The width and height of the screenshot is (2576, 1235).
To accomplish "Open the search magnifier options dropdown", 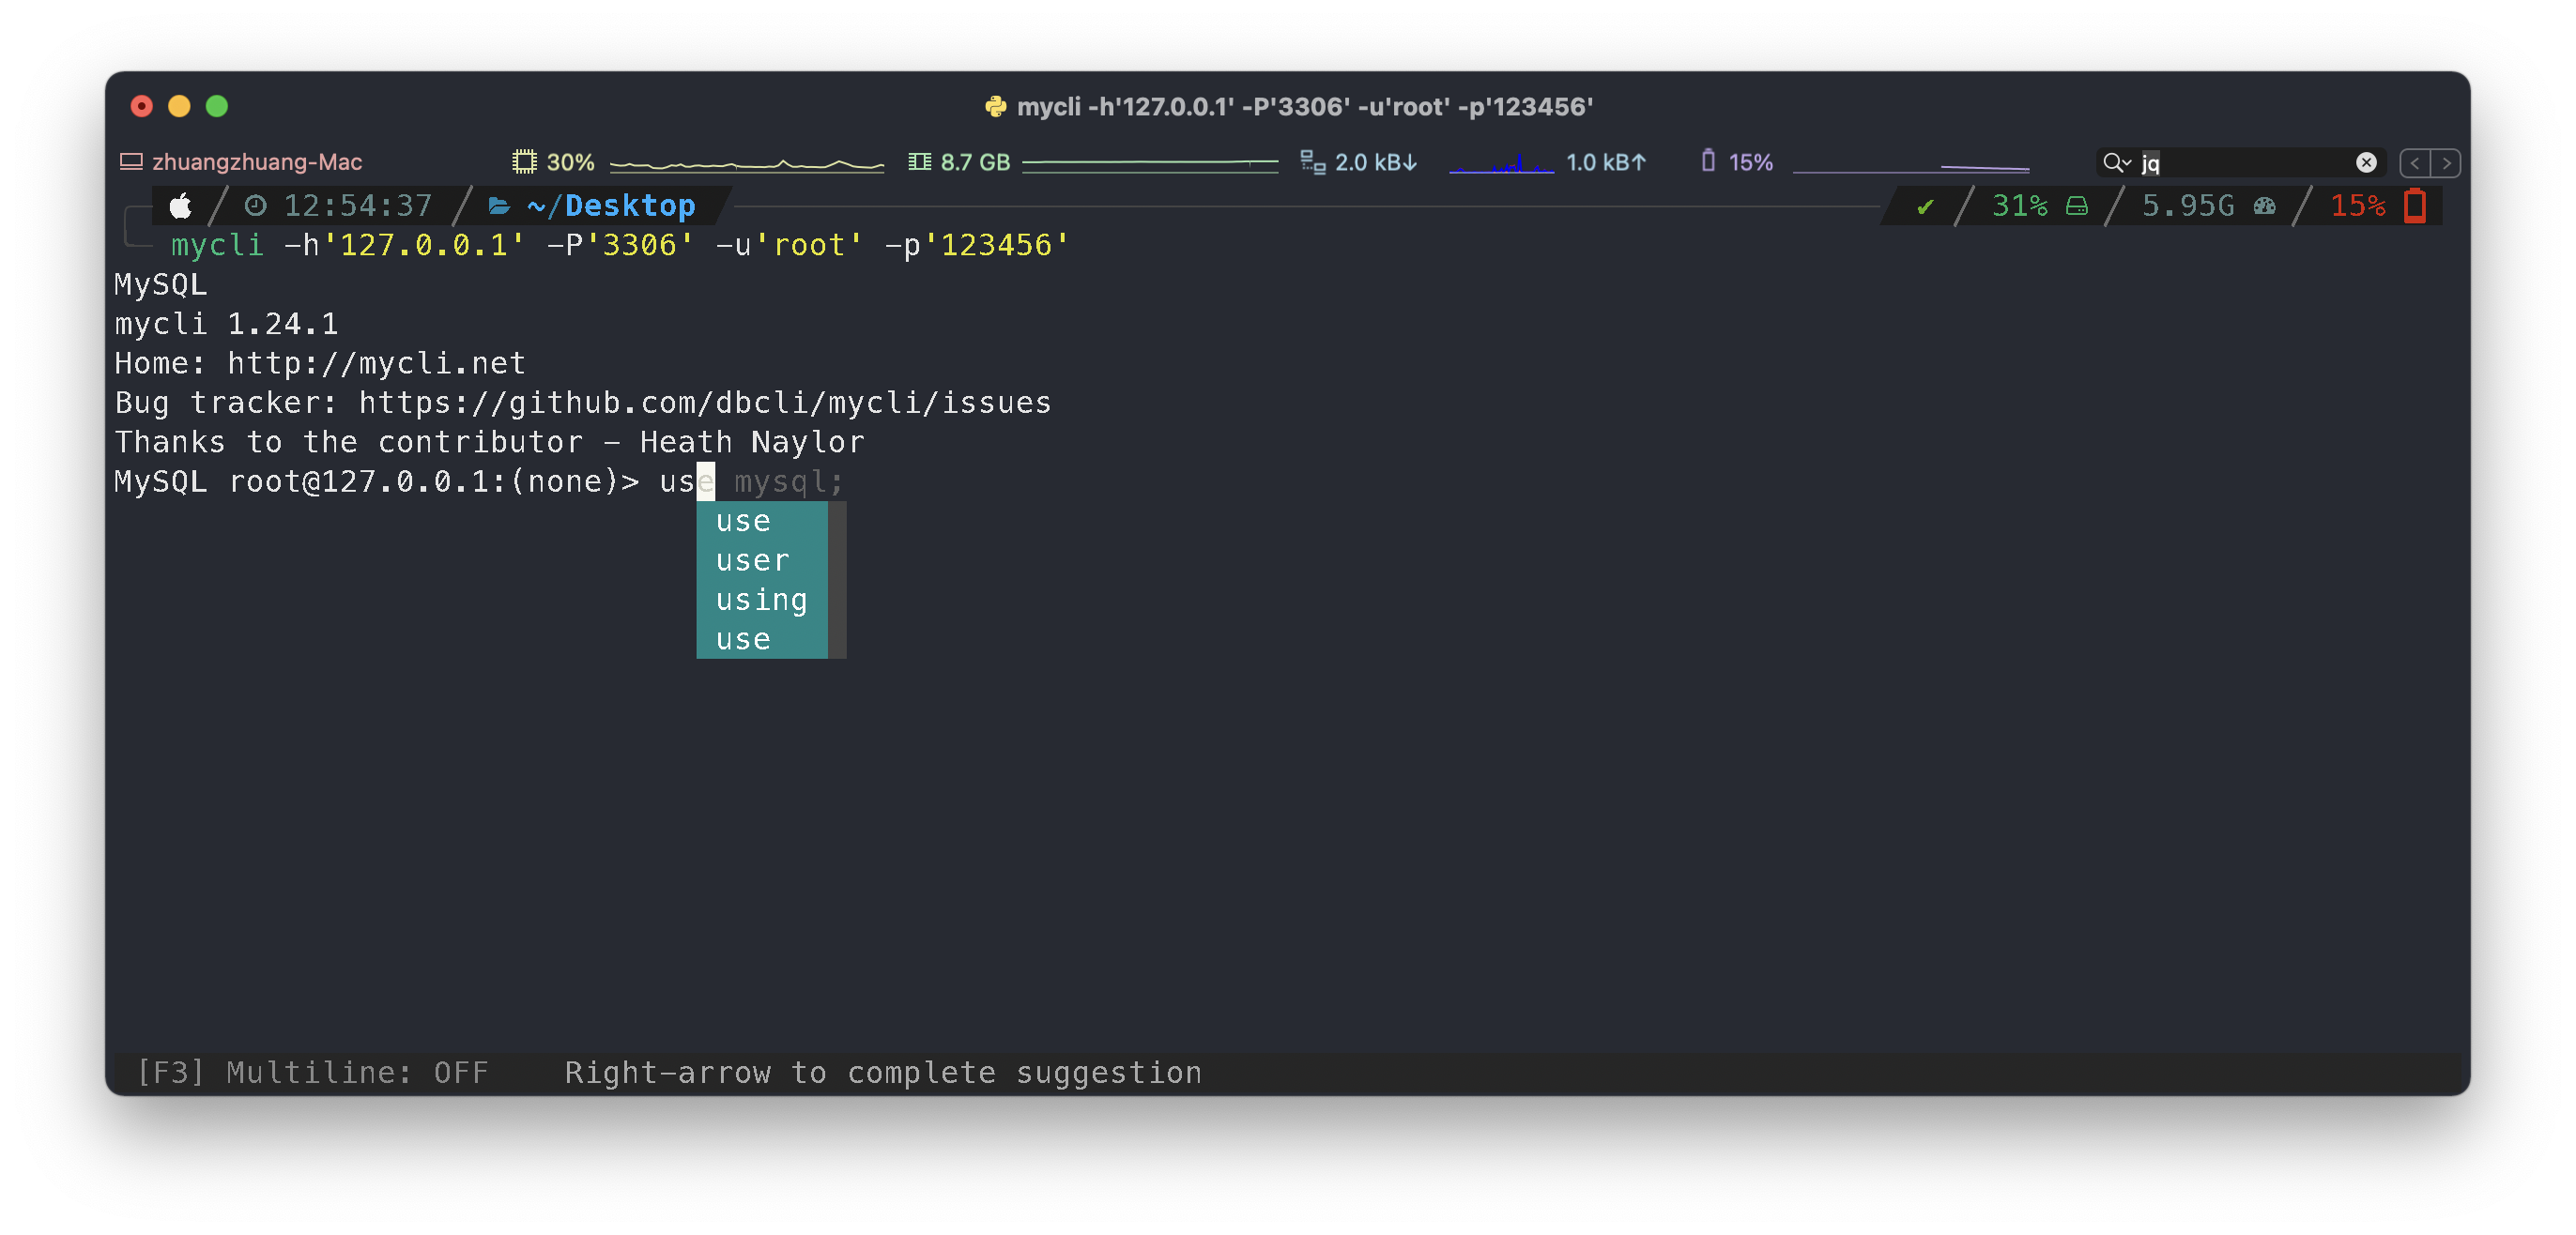I will [2116, 162].
